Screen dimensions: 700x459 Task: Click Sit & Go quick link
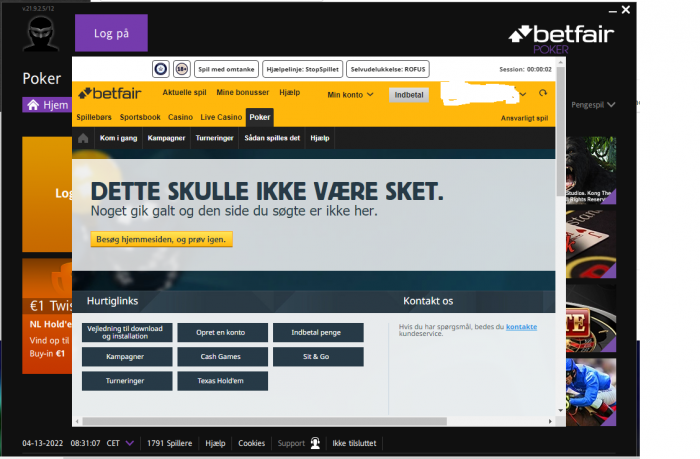click(x=318, y=357)
